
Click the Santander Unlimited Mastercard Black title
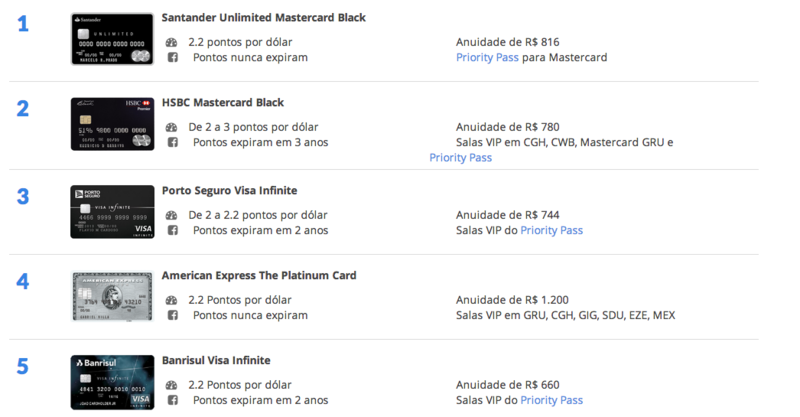coord(264,17)
